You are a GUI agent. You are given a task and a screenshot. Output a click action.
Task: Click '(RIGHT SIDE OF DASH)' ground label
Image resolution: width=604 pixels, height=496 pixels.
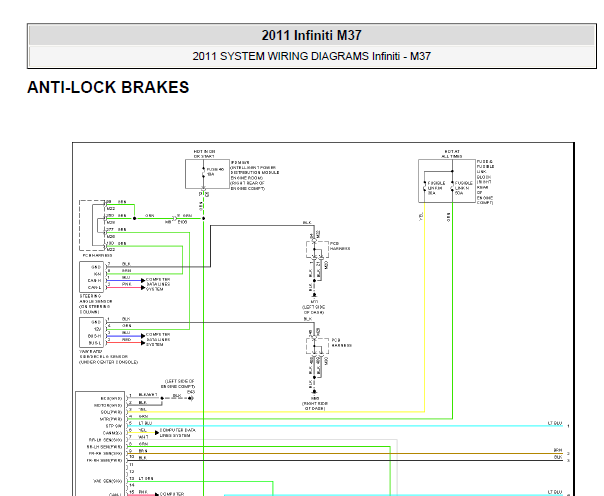pos(315,406)
